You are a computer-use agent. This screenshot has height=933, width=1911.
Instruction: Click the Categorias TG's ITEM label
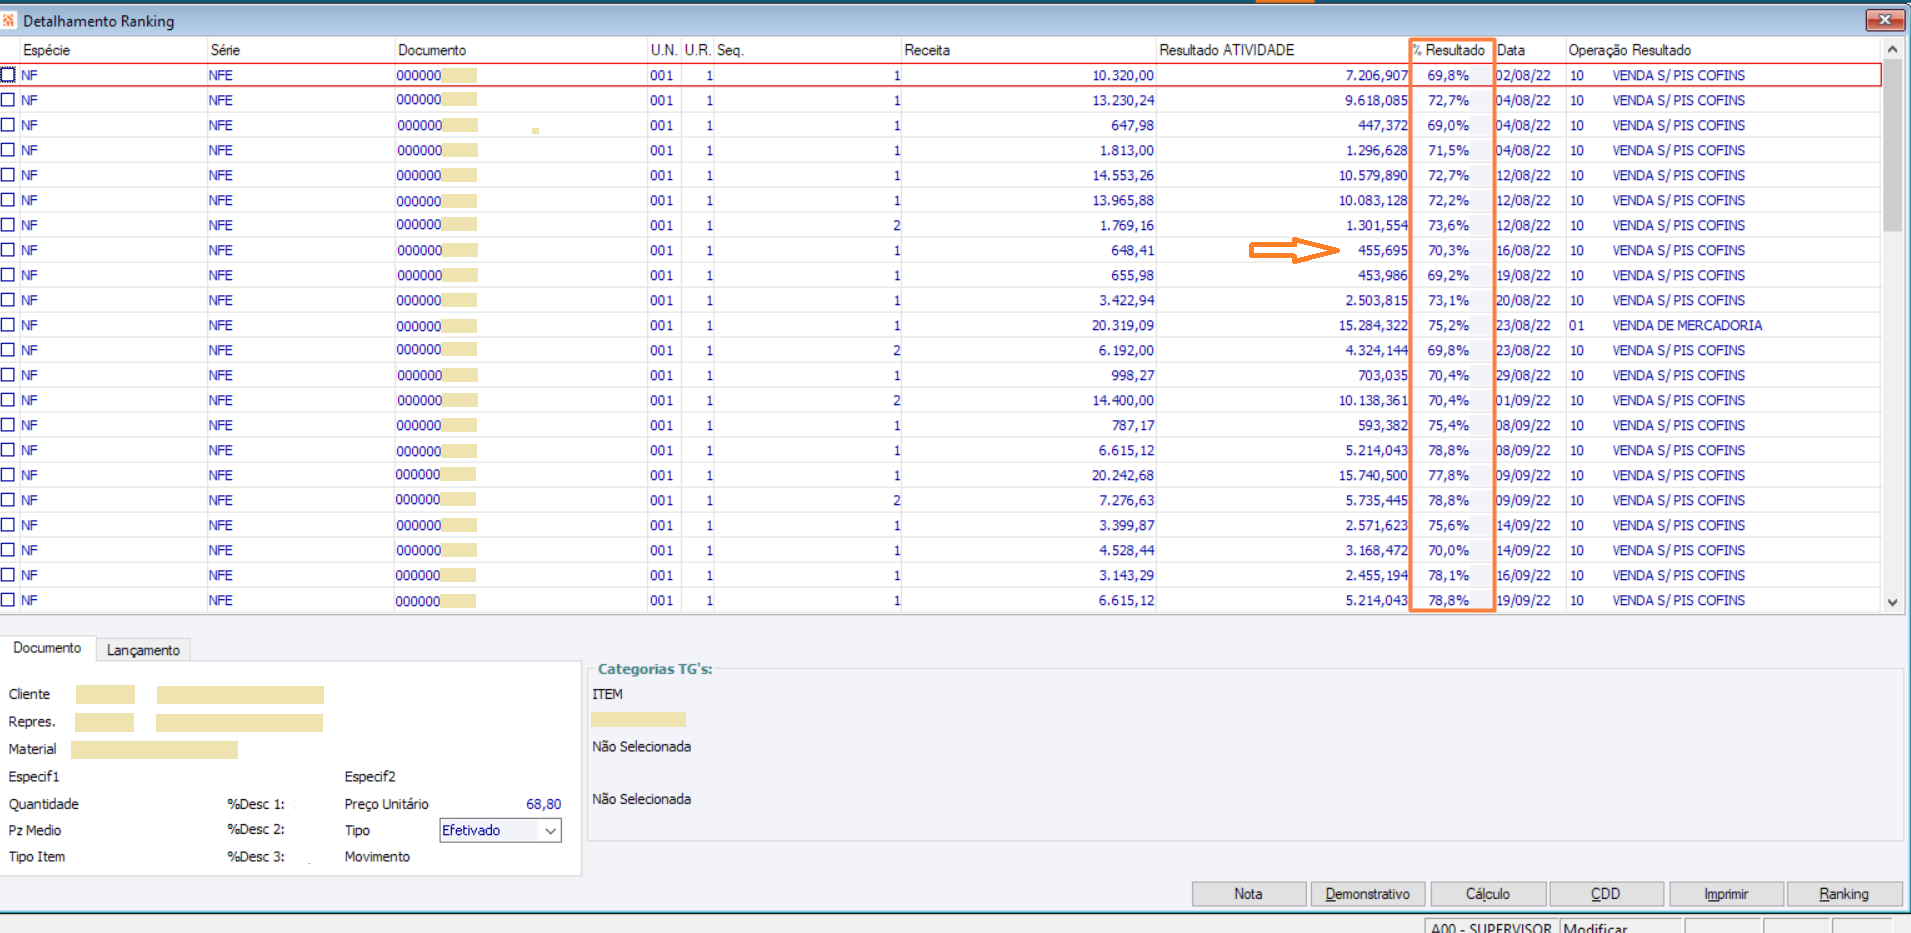[607, 694]
